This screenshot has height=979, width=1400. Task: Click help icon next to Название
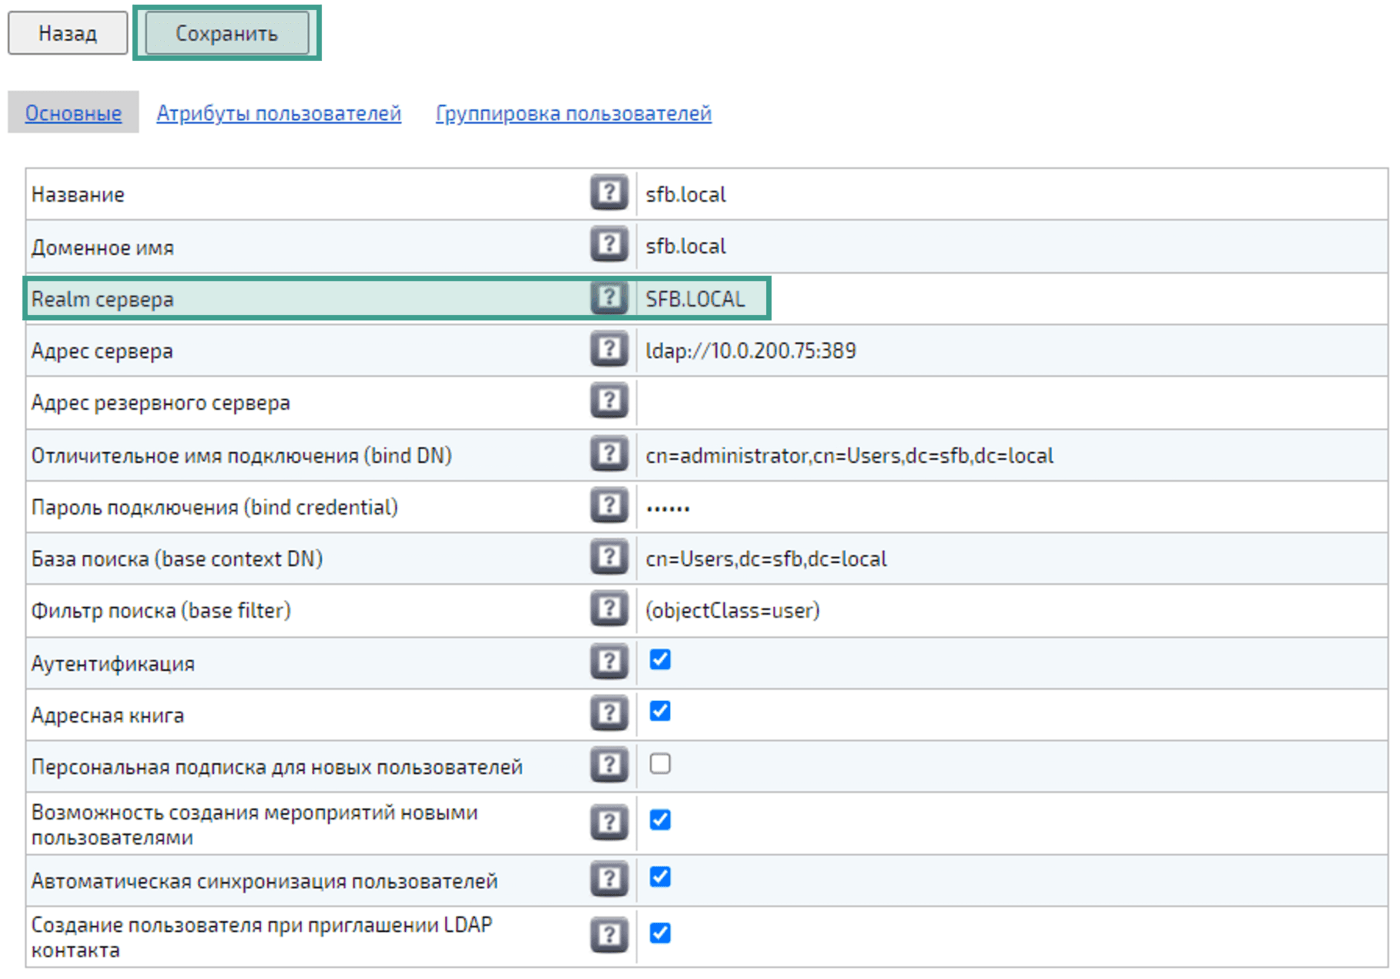[608, 193]
